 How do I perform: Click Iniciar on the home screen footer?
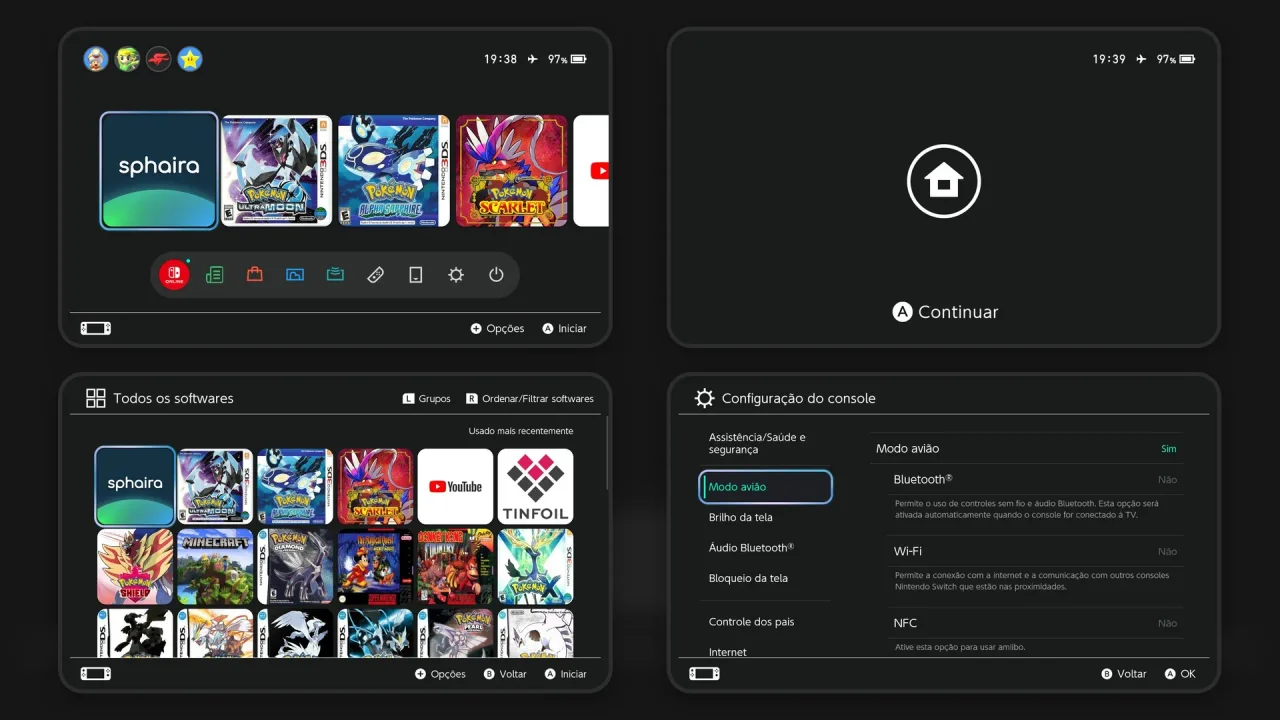564,328
